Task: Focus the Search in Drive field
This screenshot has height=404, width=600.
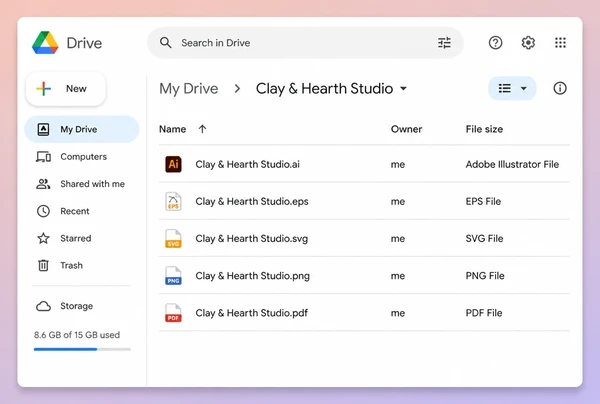Action: click(305, 42)
